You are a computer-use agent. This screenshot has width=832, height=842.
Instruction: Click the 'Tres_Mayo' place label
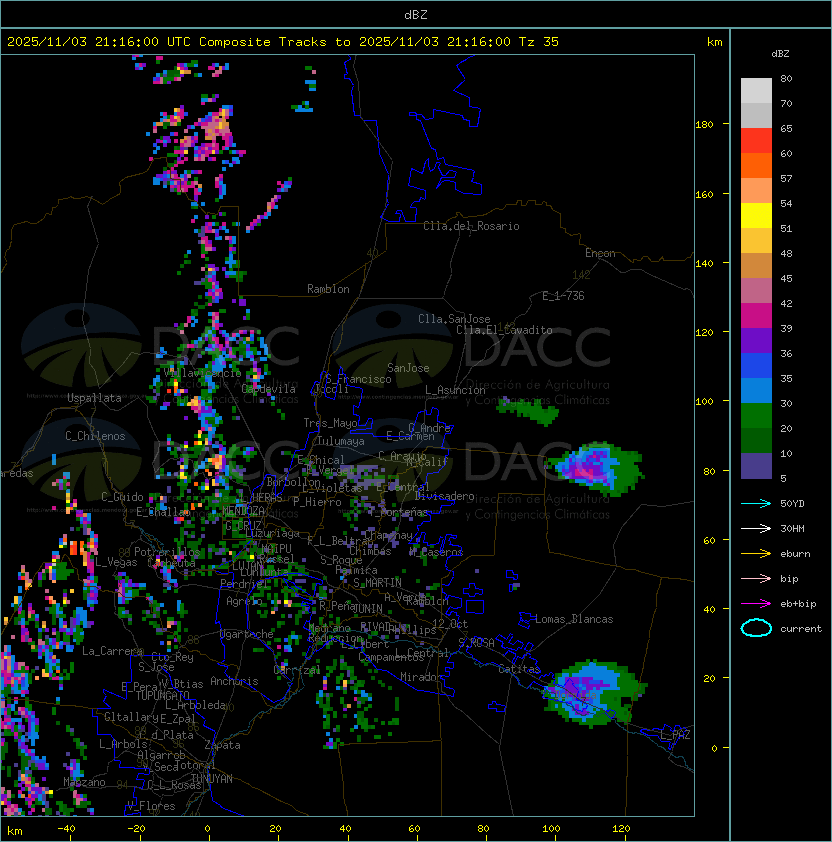pyautogui.click(x=330, y=423)
